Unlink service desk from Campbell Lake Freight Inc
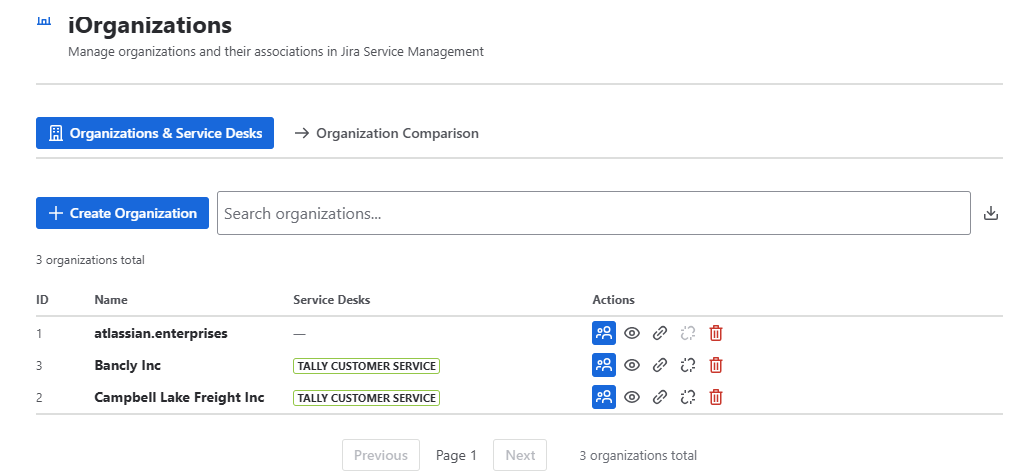 (x=688, y=397)
